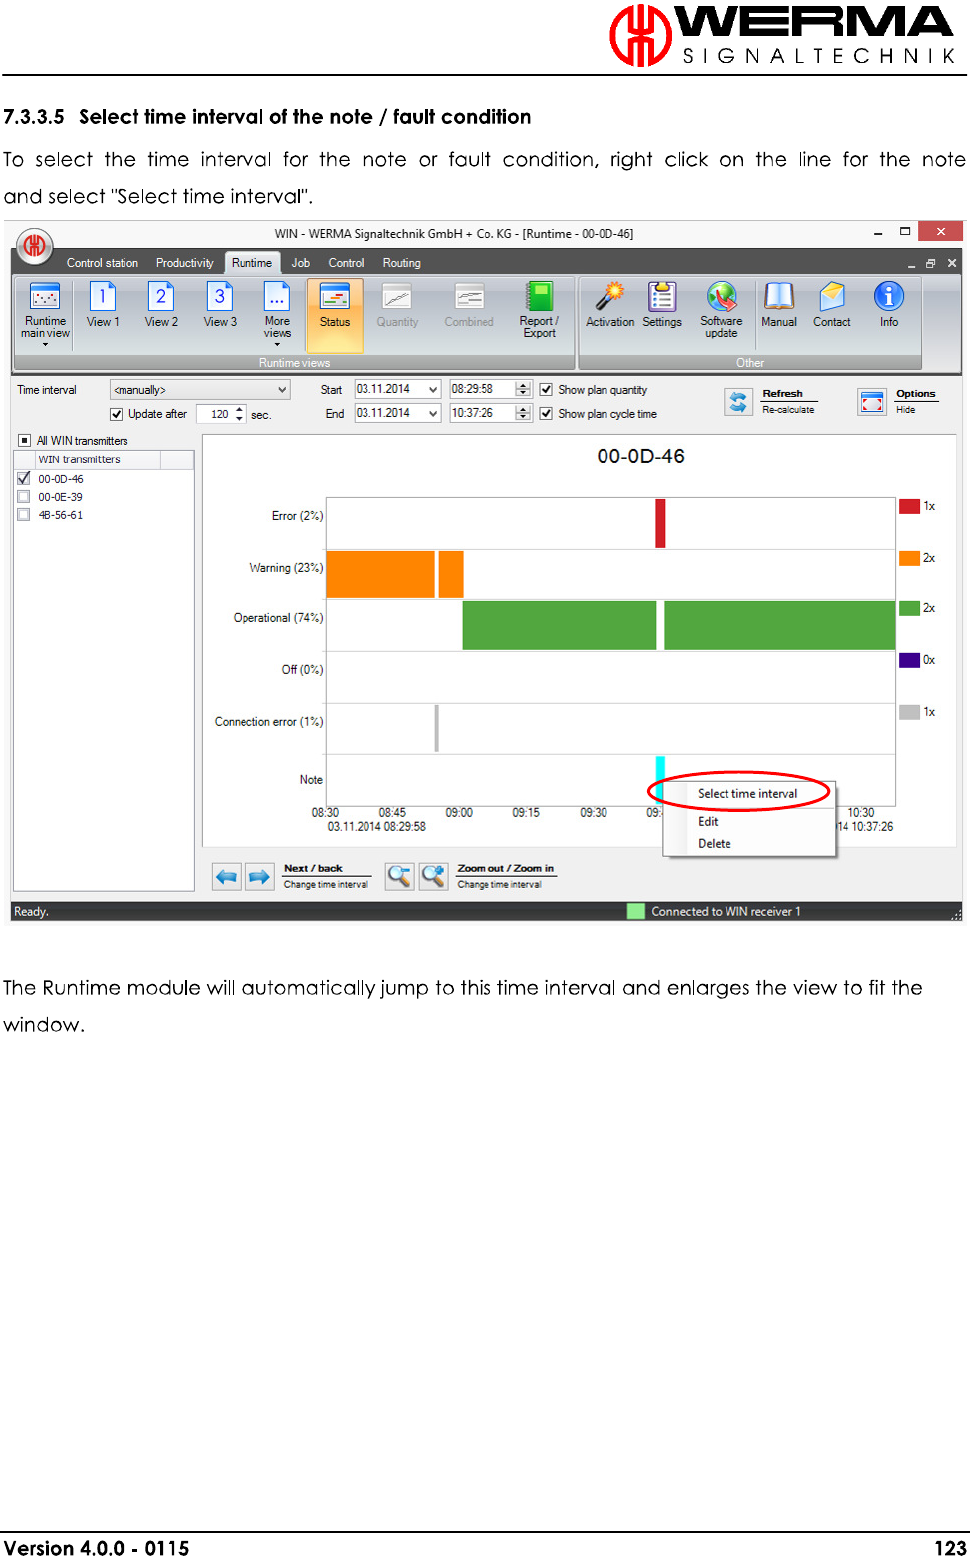Click the grey Connection error bar
This screenshot has width=970, height=1556.
[437, 728]
